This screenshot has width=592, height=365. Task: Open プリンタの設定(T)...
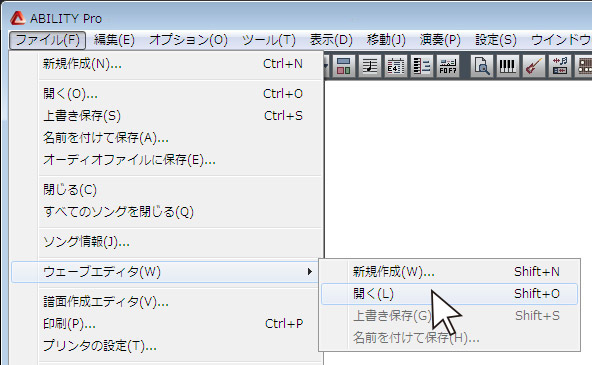tap(166, 346)
